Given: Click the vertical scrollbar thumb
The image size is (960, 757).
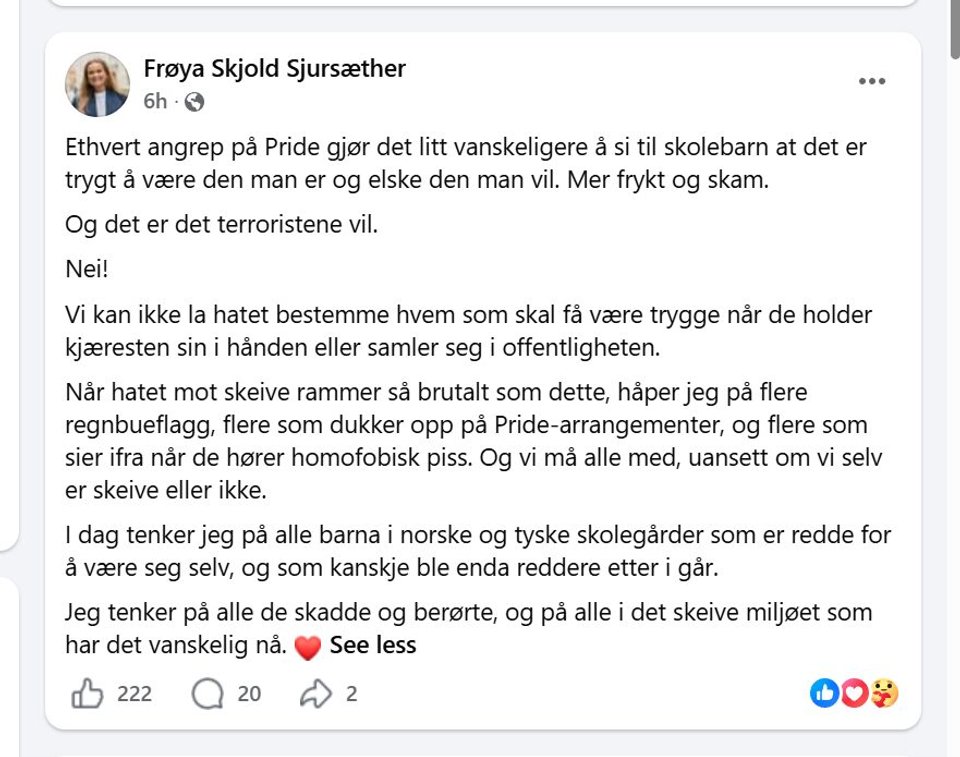Looking at the screenshot, I should [x=955, y=29].
